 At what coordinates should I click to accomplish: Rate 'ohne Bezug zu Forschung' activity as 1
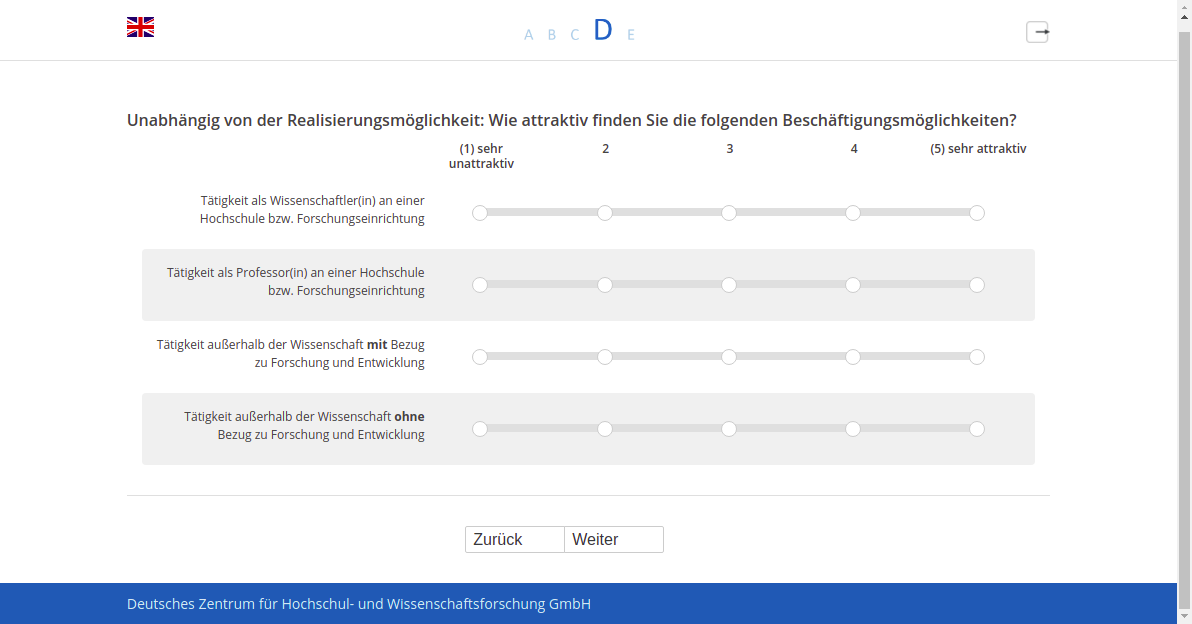(480, 429)
